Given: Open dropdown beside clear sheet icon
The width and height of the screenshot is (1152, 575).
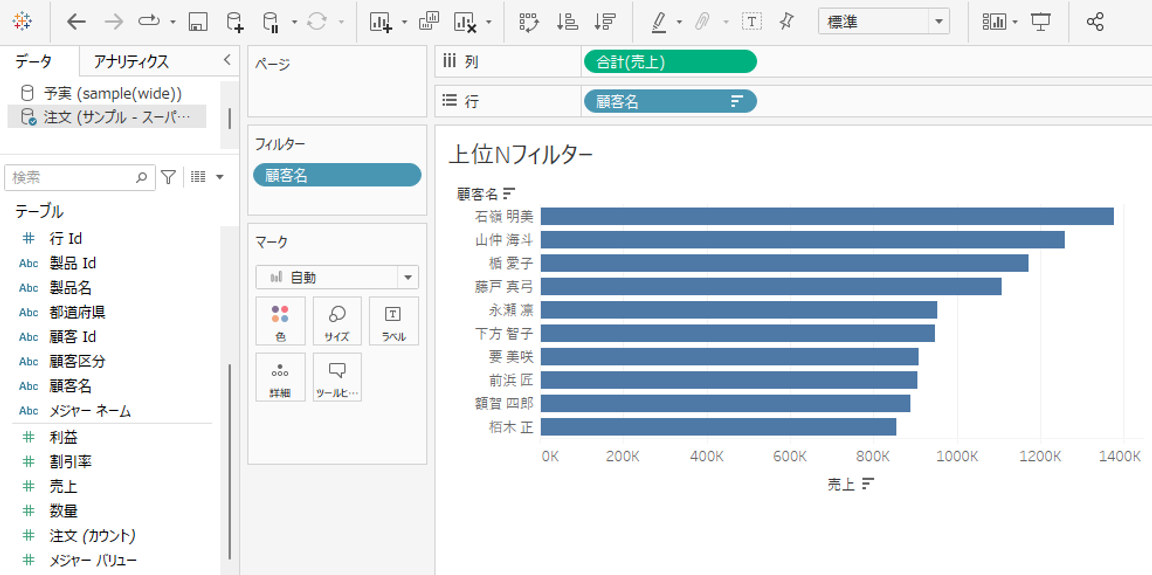Looking at the screenshot, I should pos(489,22).
